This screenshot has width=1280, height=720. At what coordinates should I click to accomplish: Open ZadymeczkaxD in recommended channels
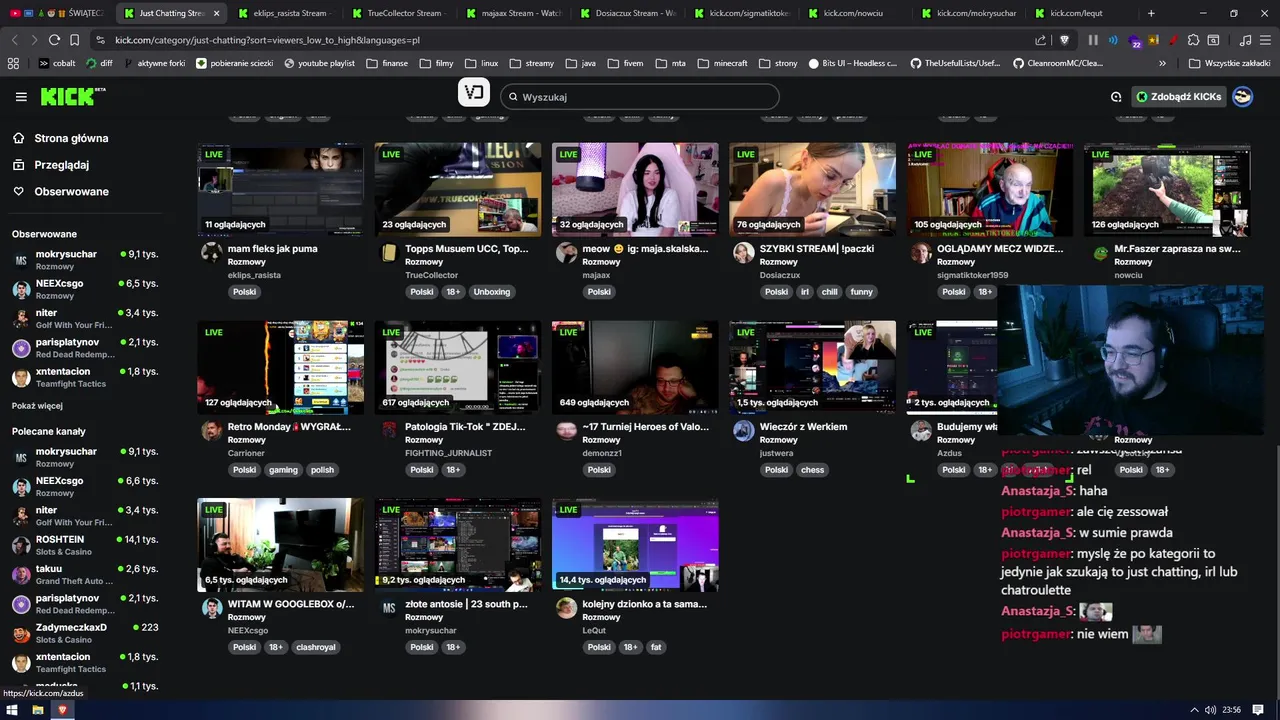point(85,633)
